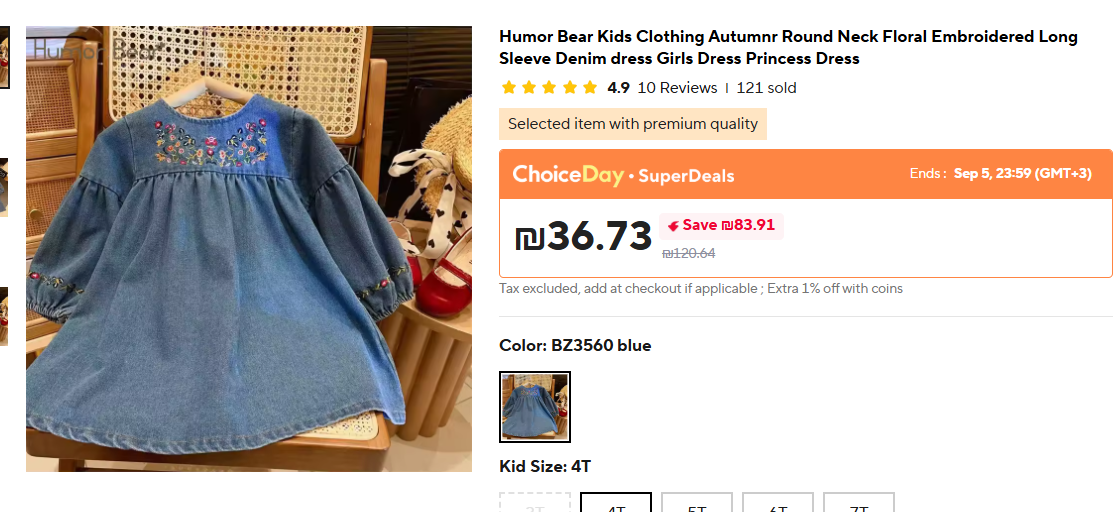
Task: Choose the 5T size option
Action: point(697,503)
